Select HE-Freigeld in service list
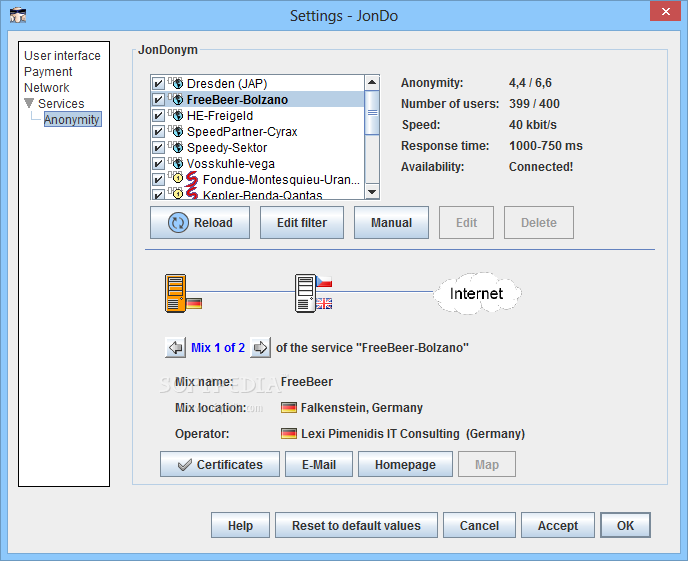 point(220,116)
